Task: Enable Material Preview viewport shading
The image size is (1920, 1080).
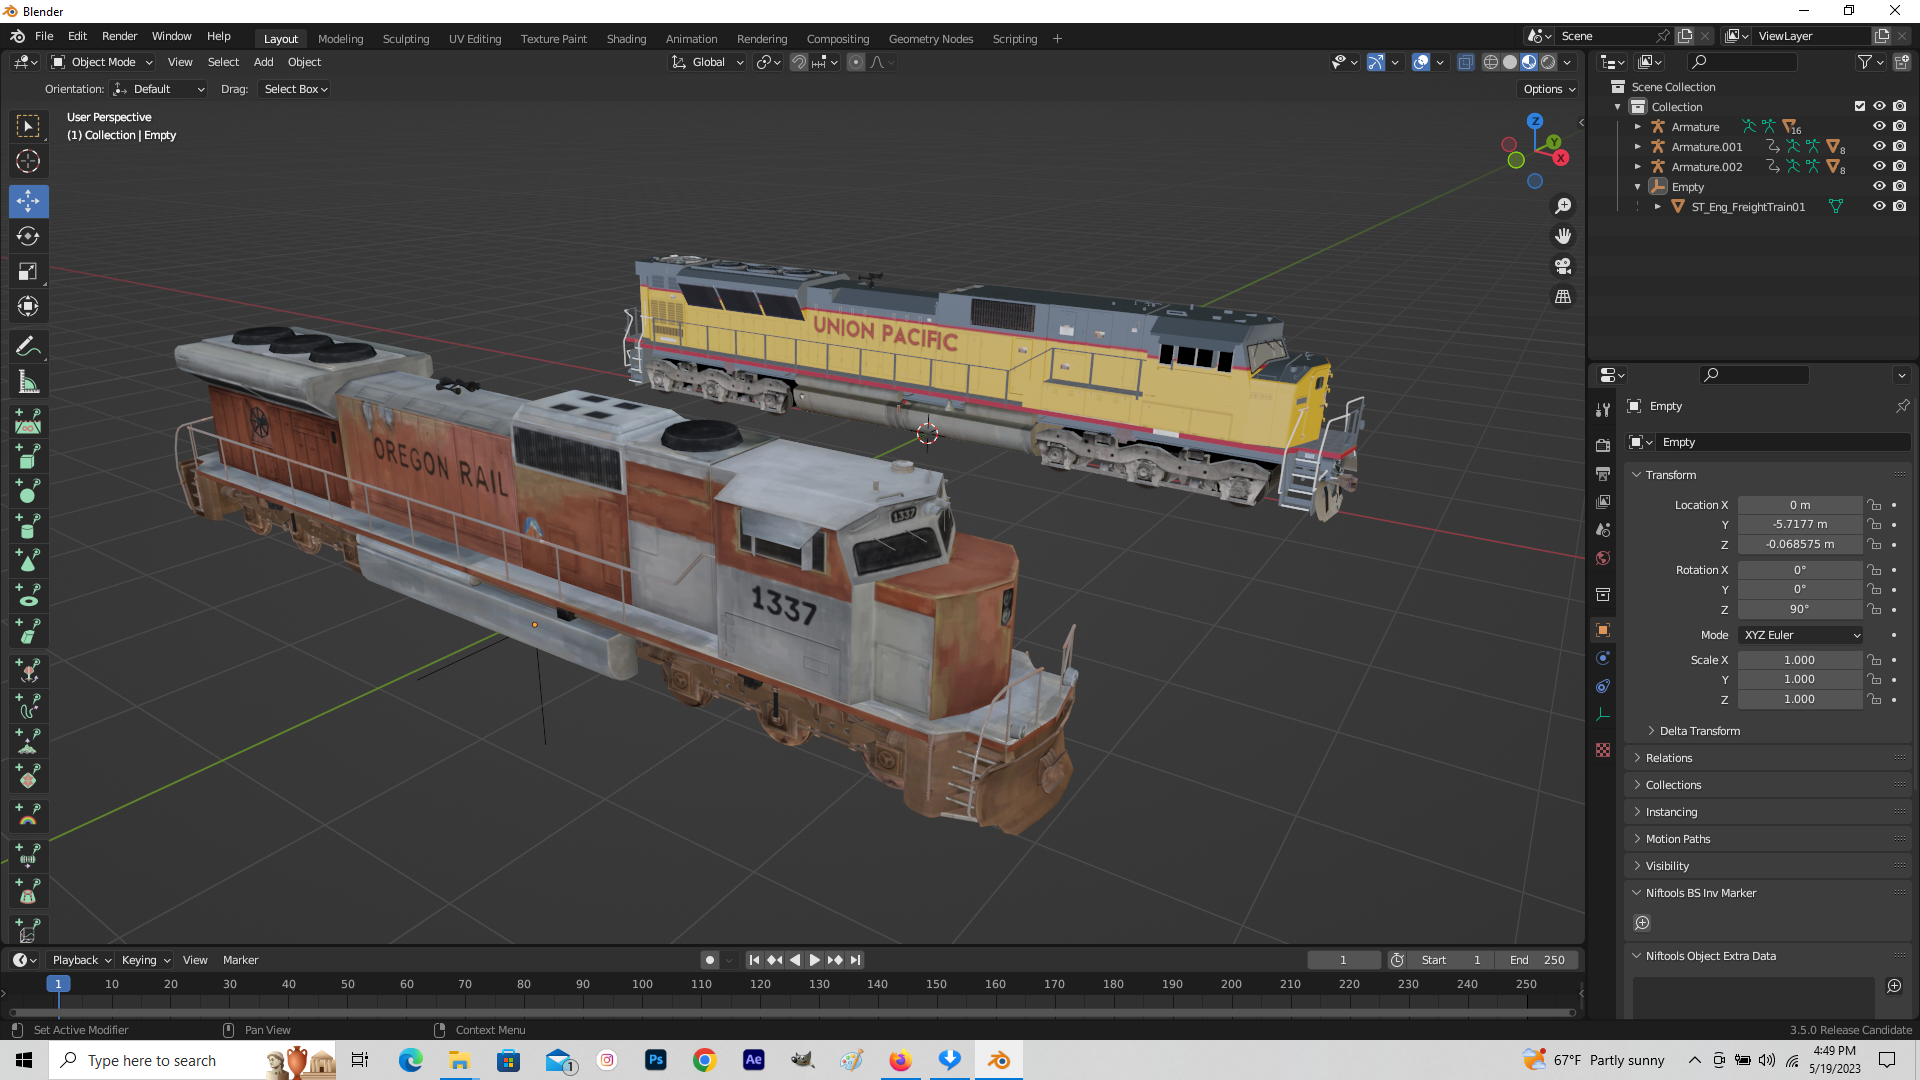Action: [1529, 62]
